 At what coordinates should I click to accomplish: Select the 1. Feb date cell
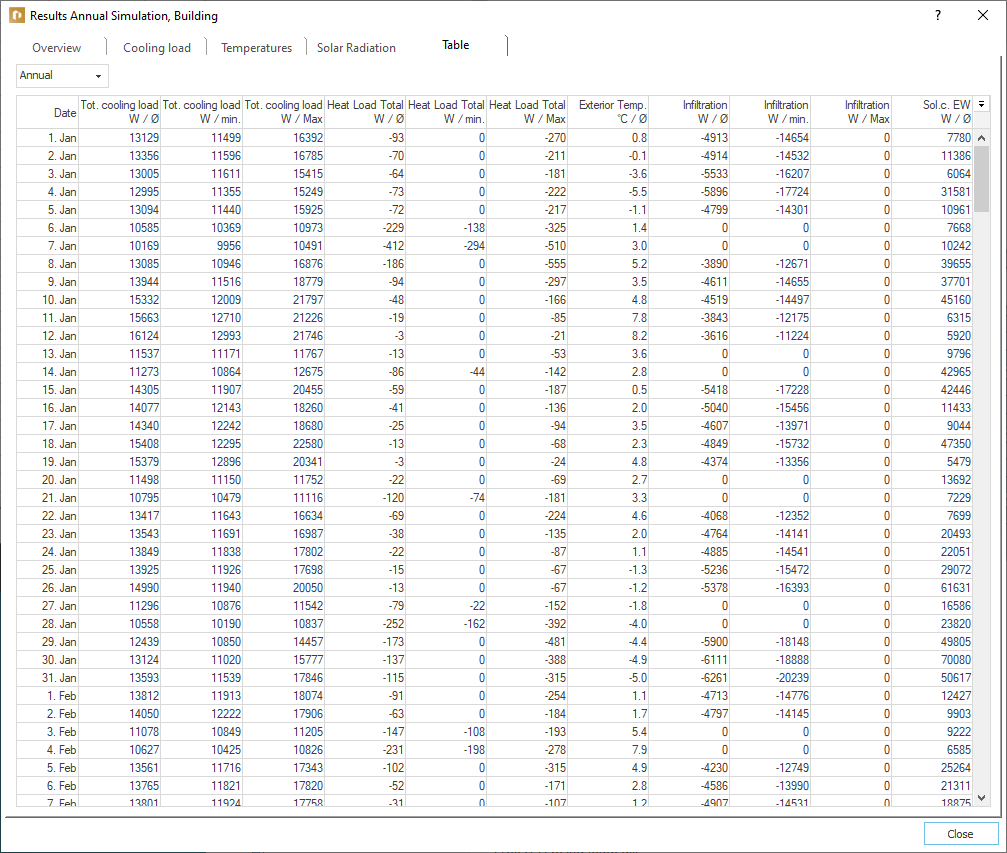pos(48,696)
